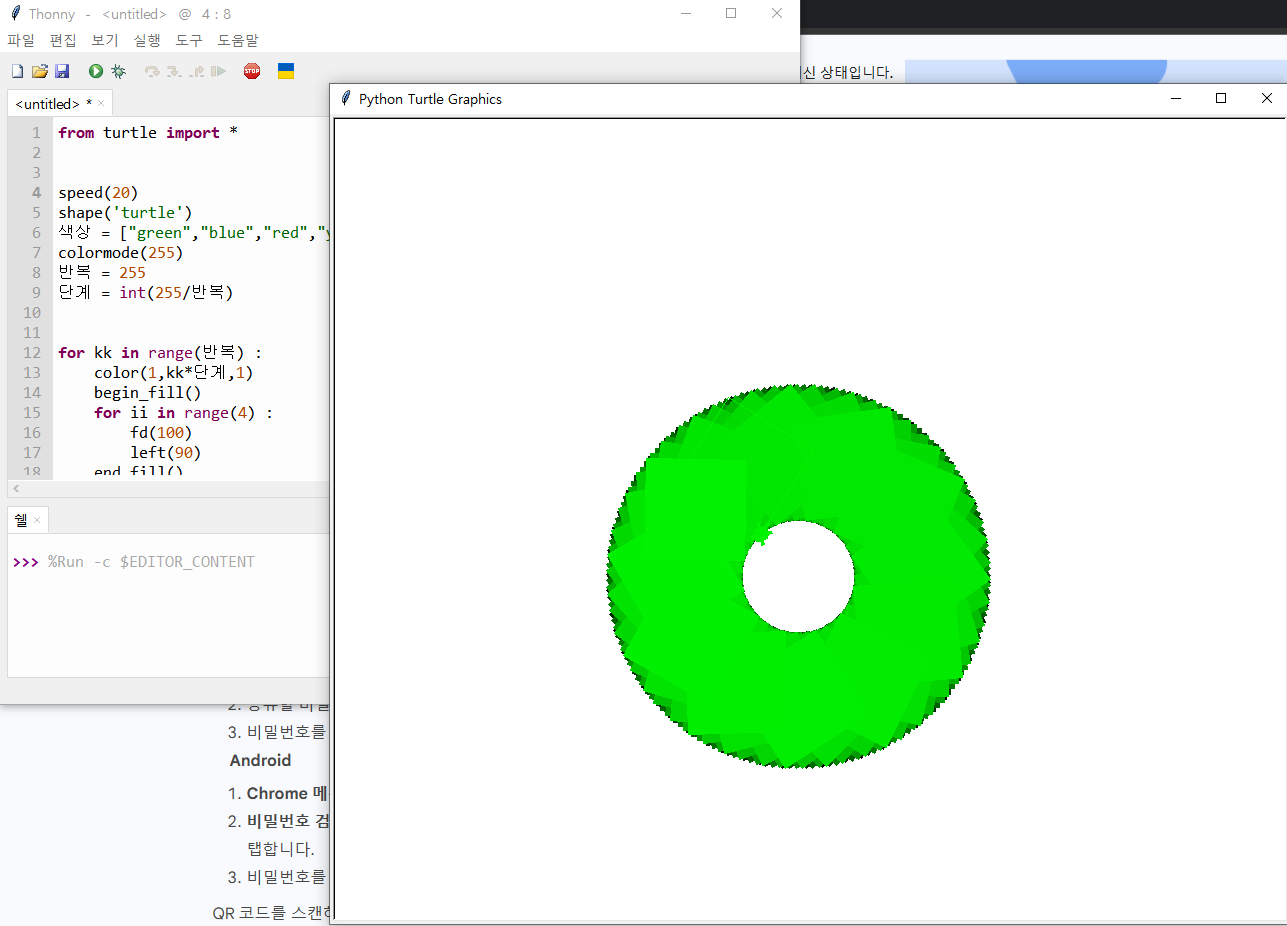Click the '%Run -c $EDITOR_CONTENT' shell text

151,562
